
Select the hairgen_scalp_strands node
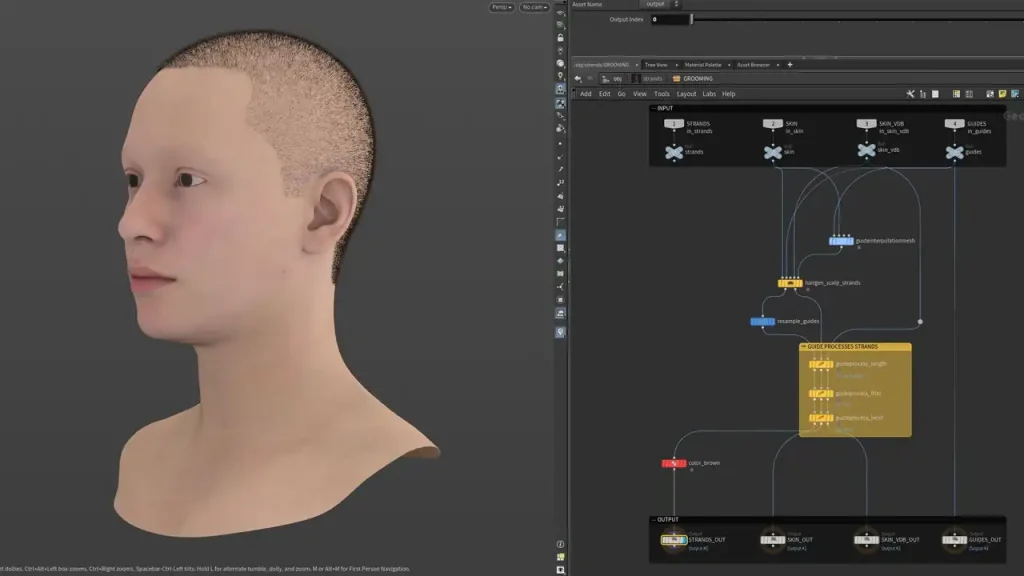tap(790, 283)
